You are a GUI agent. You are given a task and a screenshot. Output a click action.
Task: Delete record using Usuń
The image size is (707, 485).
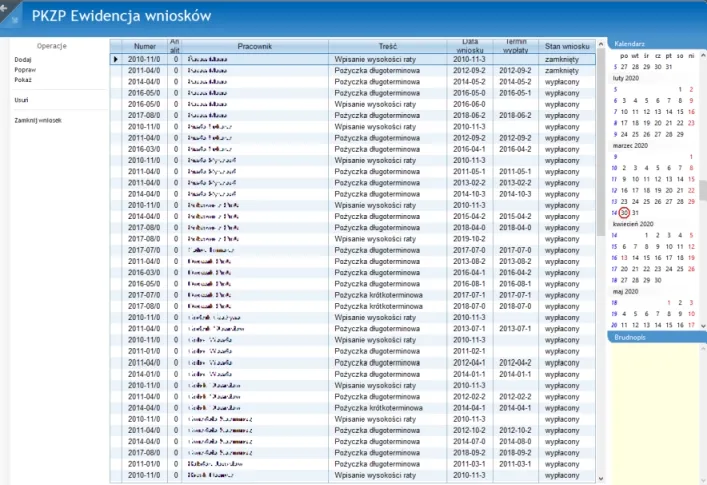[21, 100]
